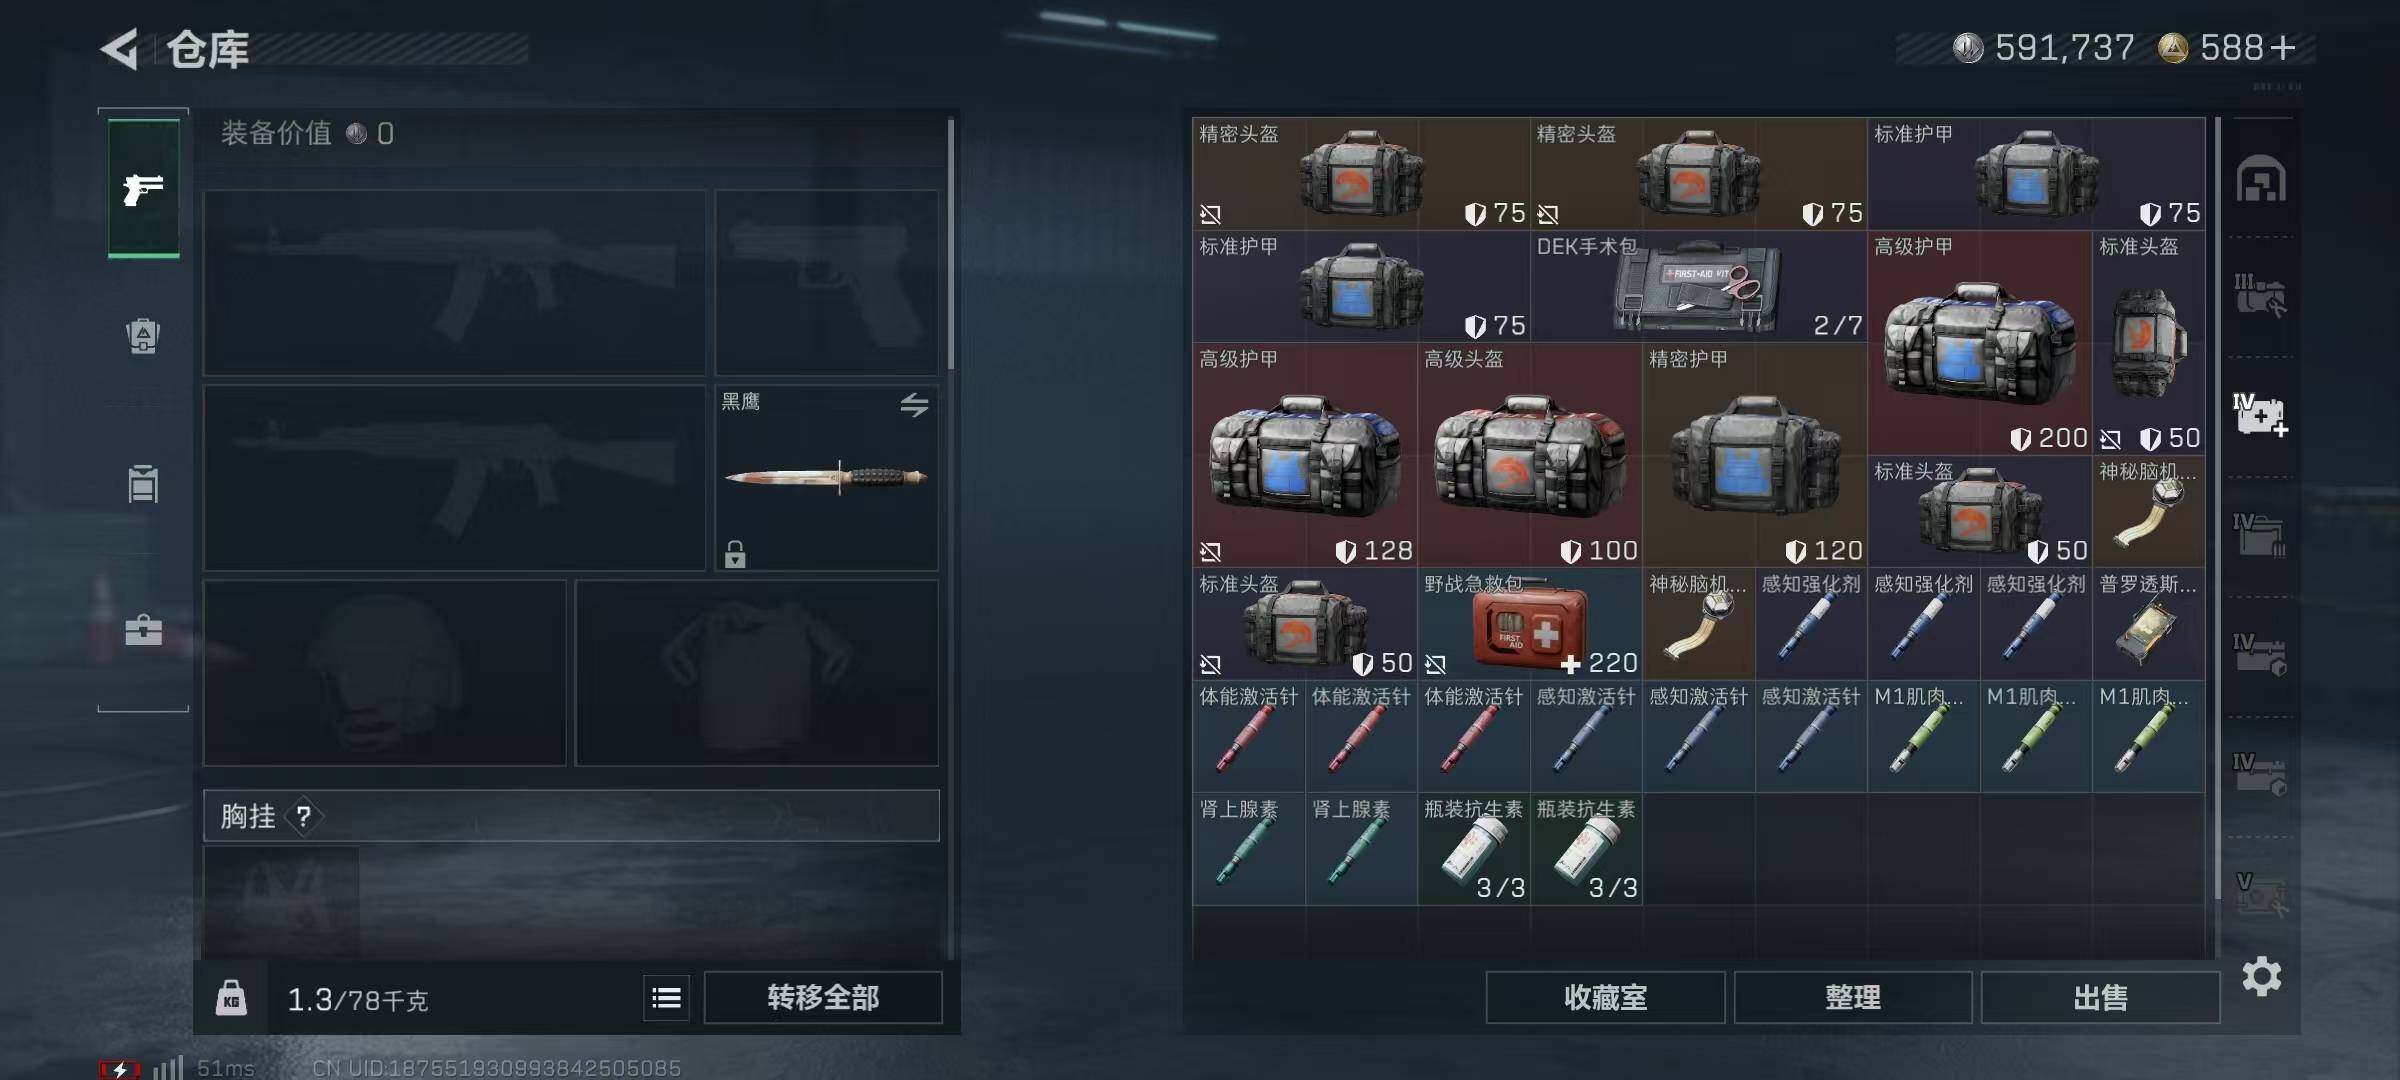Viewport: 2400px width, 1080px height.
Task: Open the 胸挂 question mark help
Action: (x=303, y=817)
